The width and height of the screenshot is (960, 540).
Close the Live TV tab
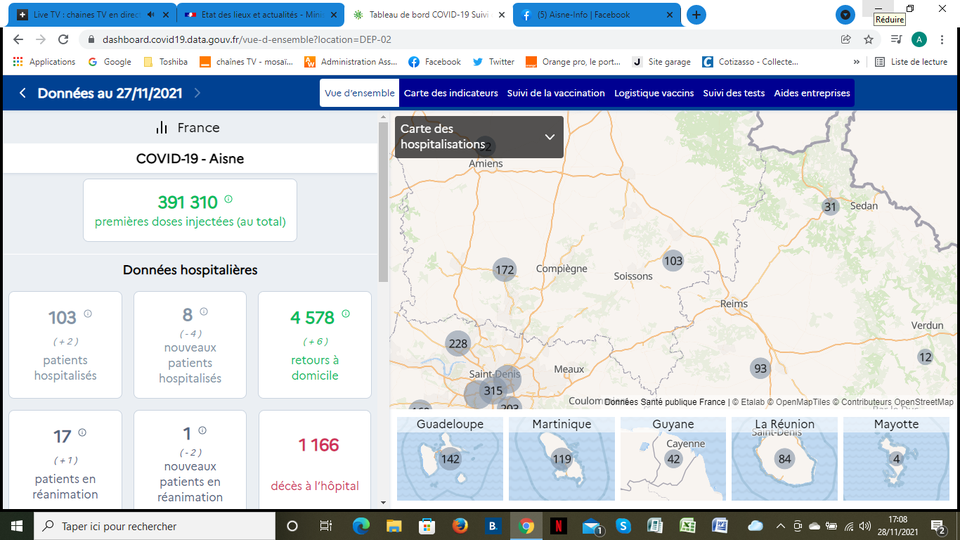(x=166, y=15)
